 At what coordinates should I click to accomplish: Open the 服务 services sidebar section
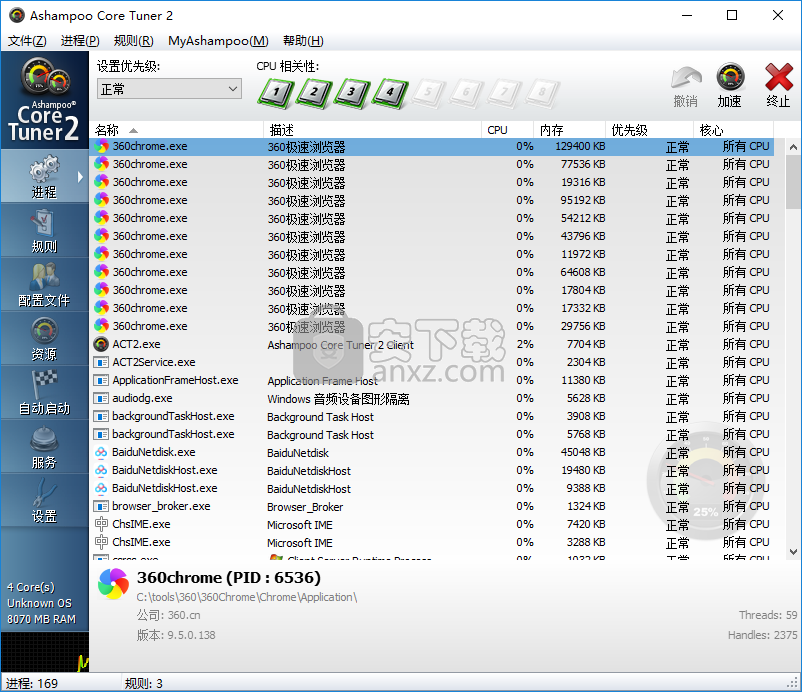pyautogui.click(x=44, y=447)
